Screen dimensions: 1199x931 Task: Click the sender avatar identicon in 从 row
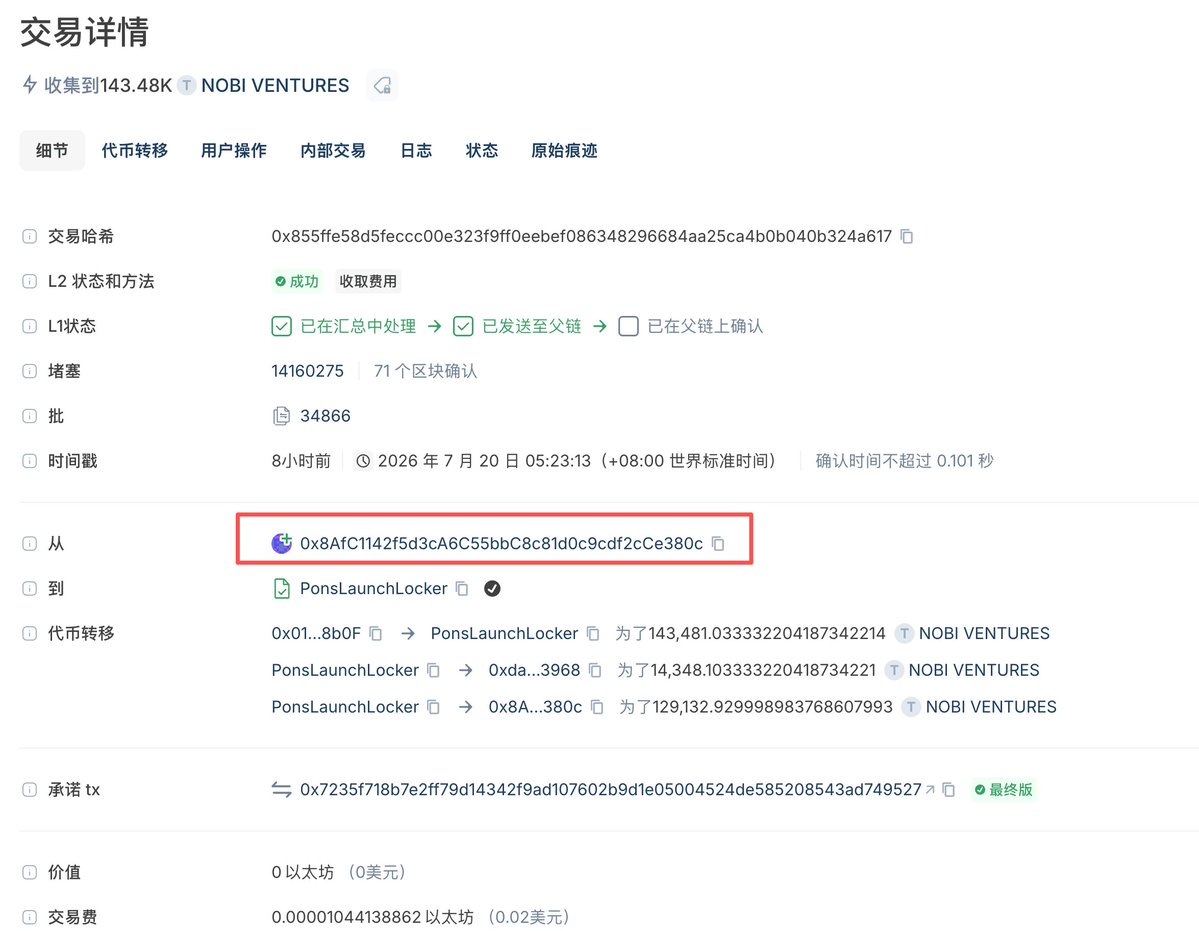tap(281, 543)
